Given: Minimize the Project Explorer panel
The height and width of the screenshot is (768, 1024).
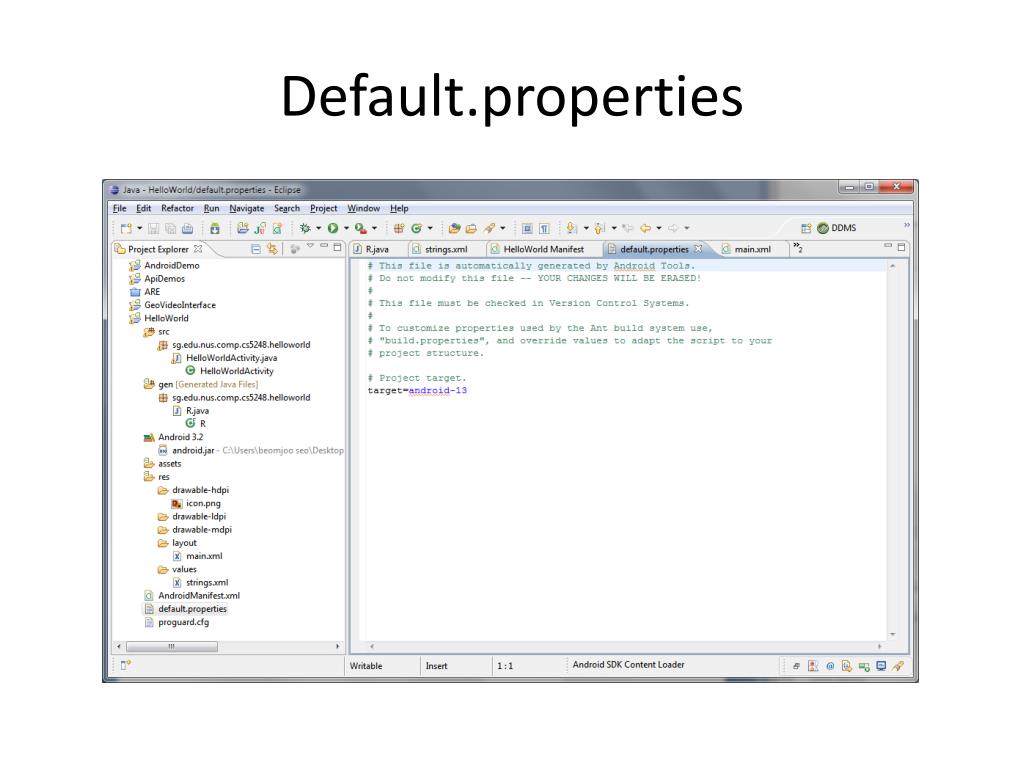Looking at the screenshot, I should pyautogui.click(x=324, y=247).
